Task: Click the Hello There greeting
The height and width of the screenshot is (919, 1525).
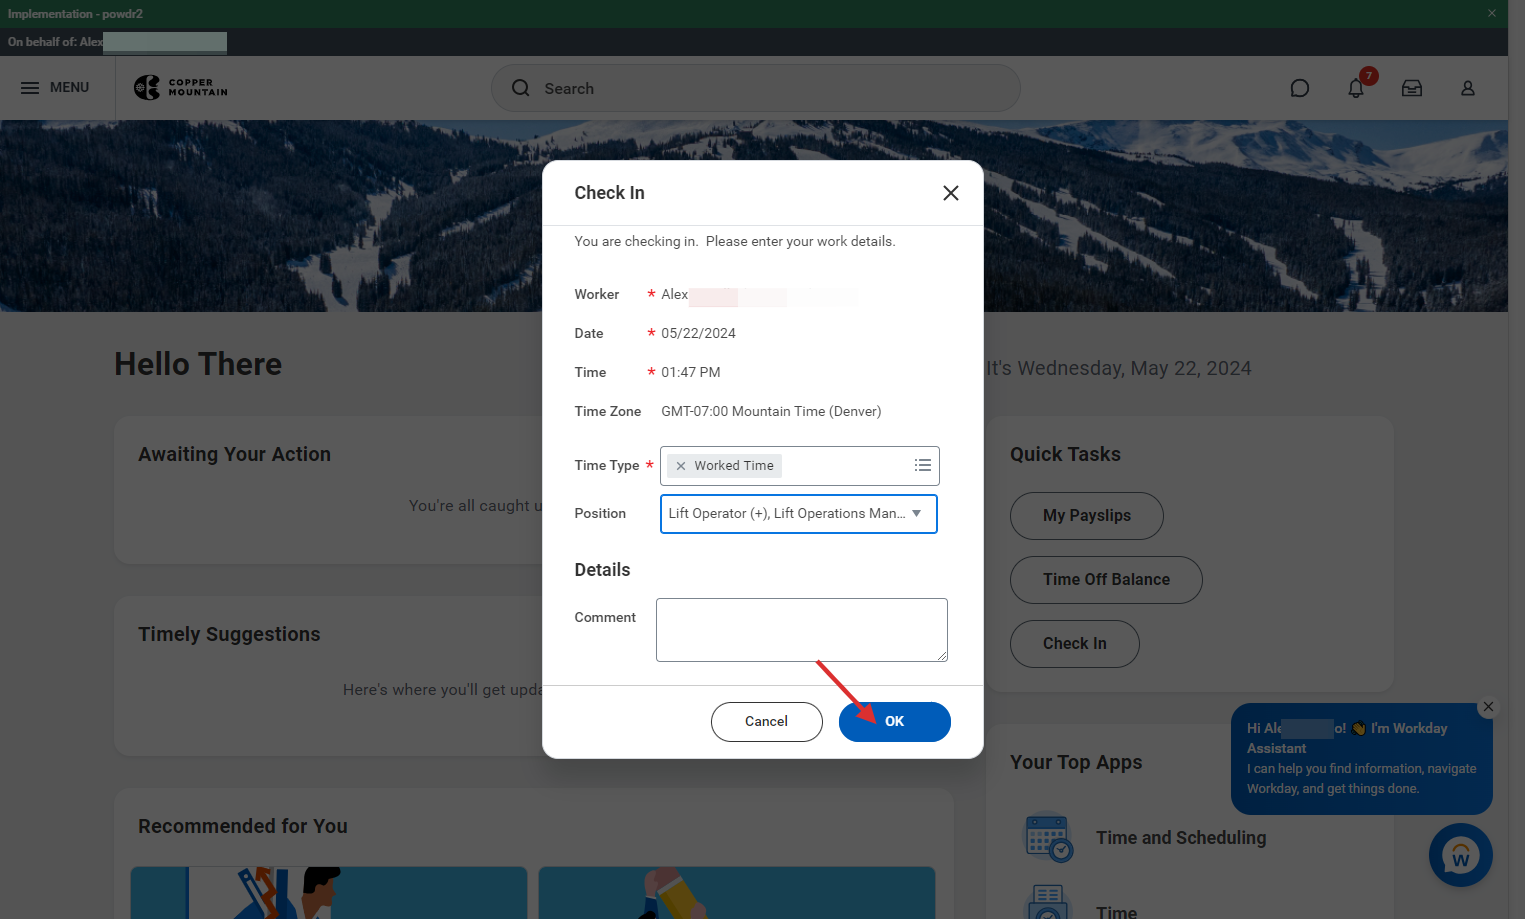Action: click(198, 364)
